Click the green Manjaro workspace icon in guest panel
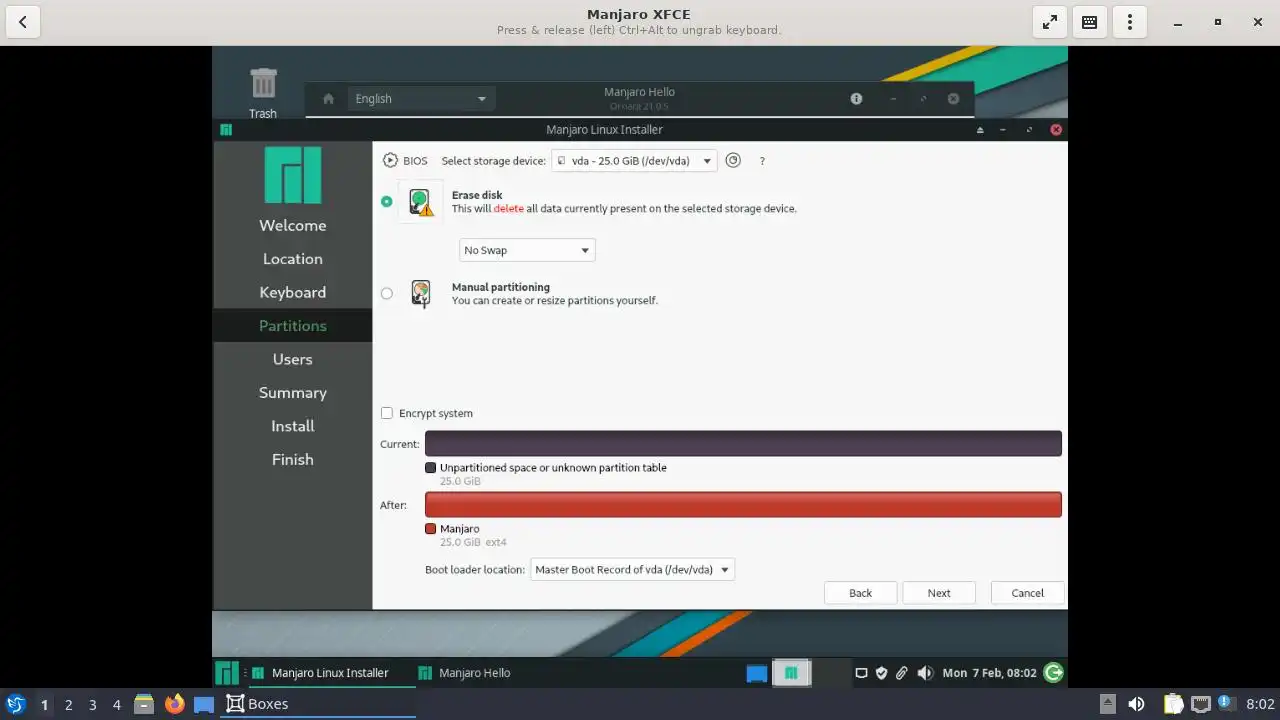This screenshot has width=1280, height=720. pos(791,673)
